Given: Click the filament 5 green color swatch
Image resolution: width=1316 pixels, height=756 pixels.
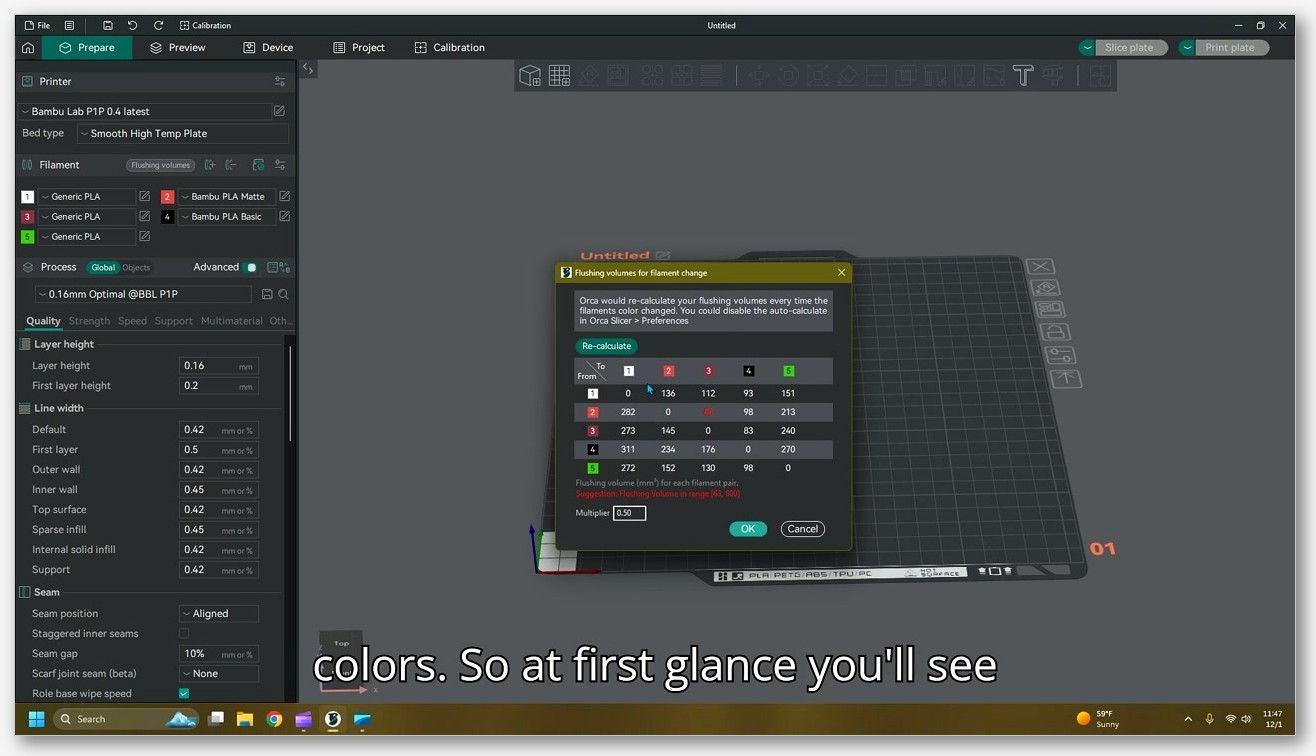Looking at the screenshot, I should pos(27,236).
